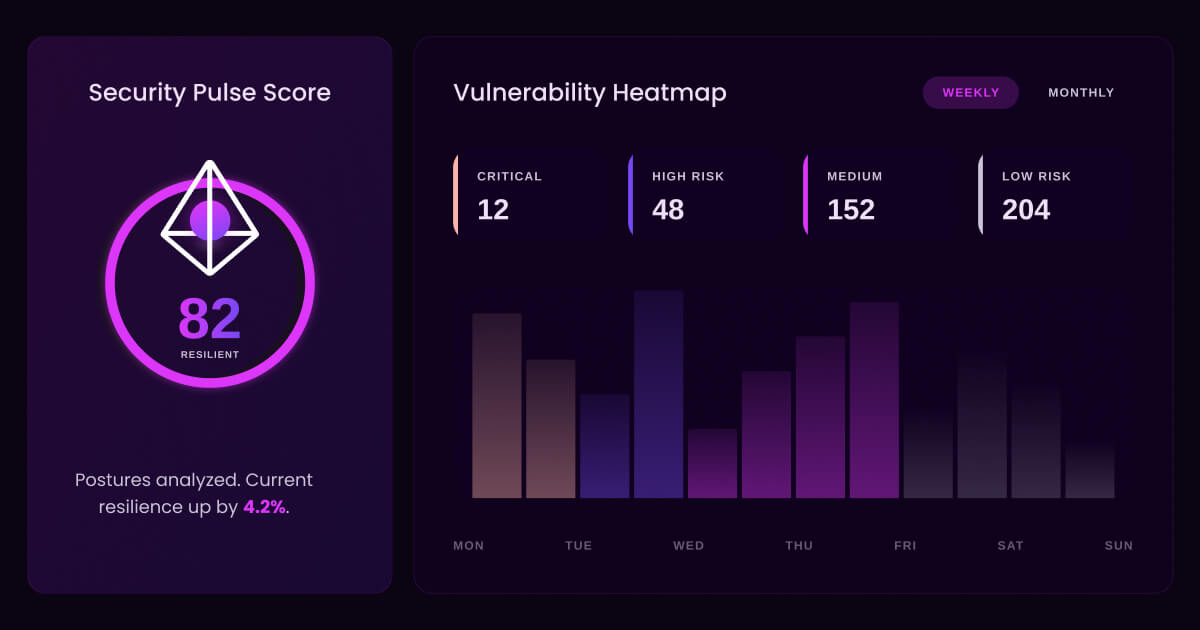The width and height of the screenshot is (1200, 630).
Task: Select the shortest magenta chart bar
Action: point(713,463)
